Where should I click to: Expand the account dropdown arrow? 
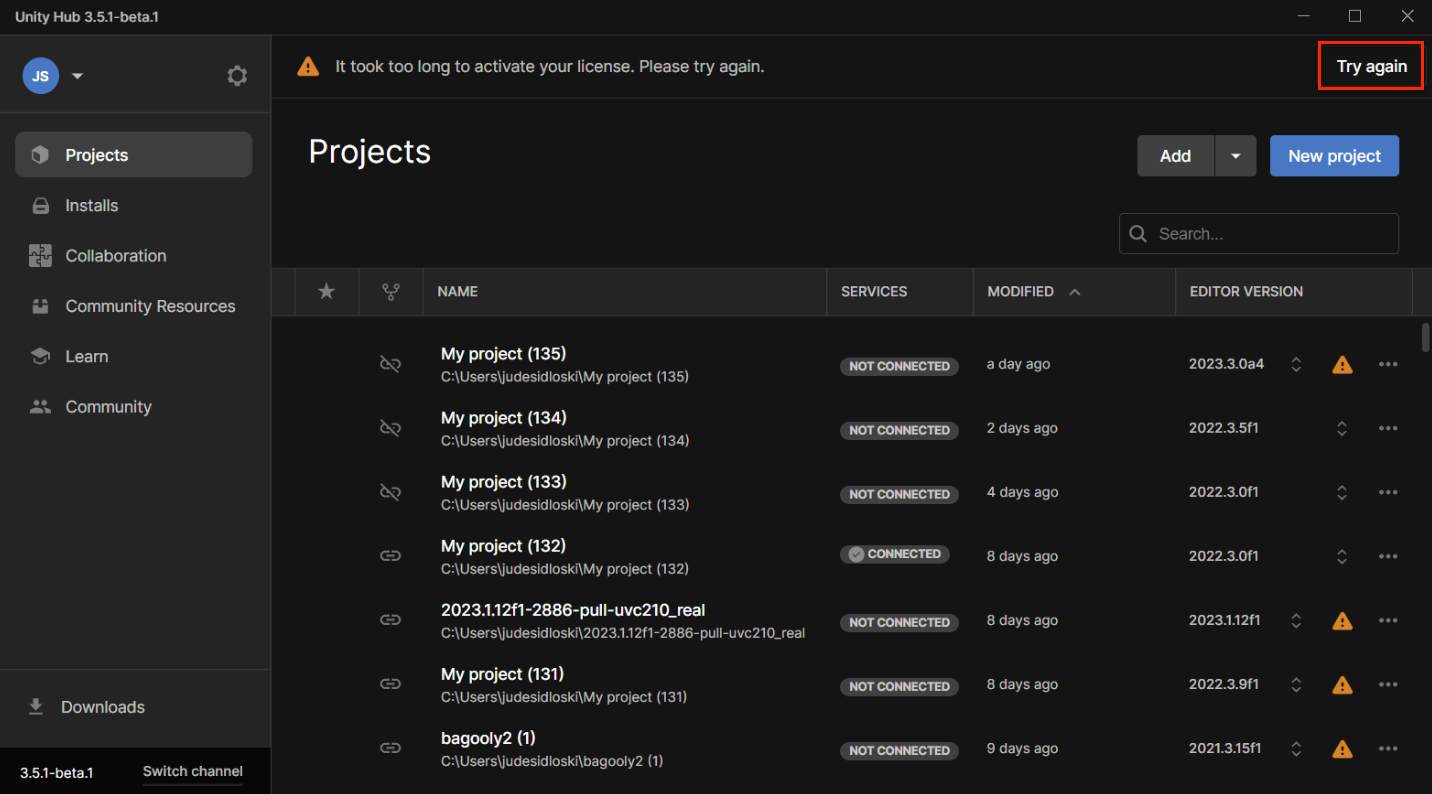[x=78, y=76]
